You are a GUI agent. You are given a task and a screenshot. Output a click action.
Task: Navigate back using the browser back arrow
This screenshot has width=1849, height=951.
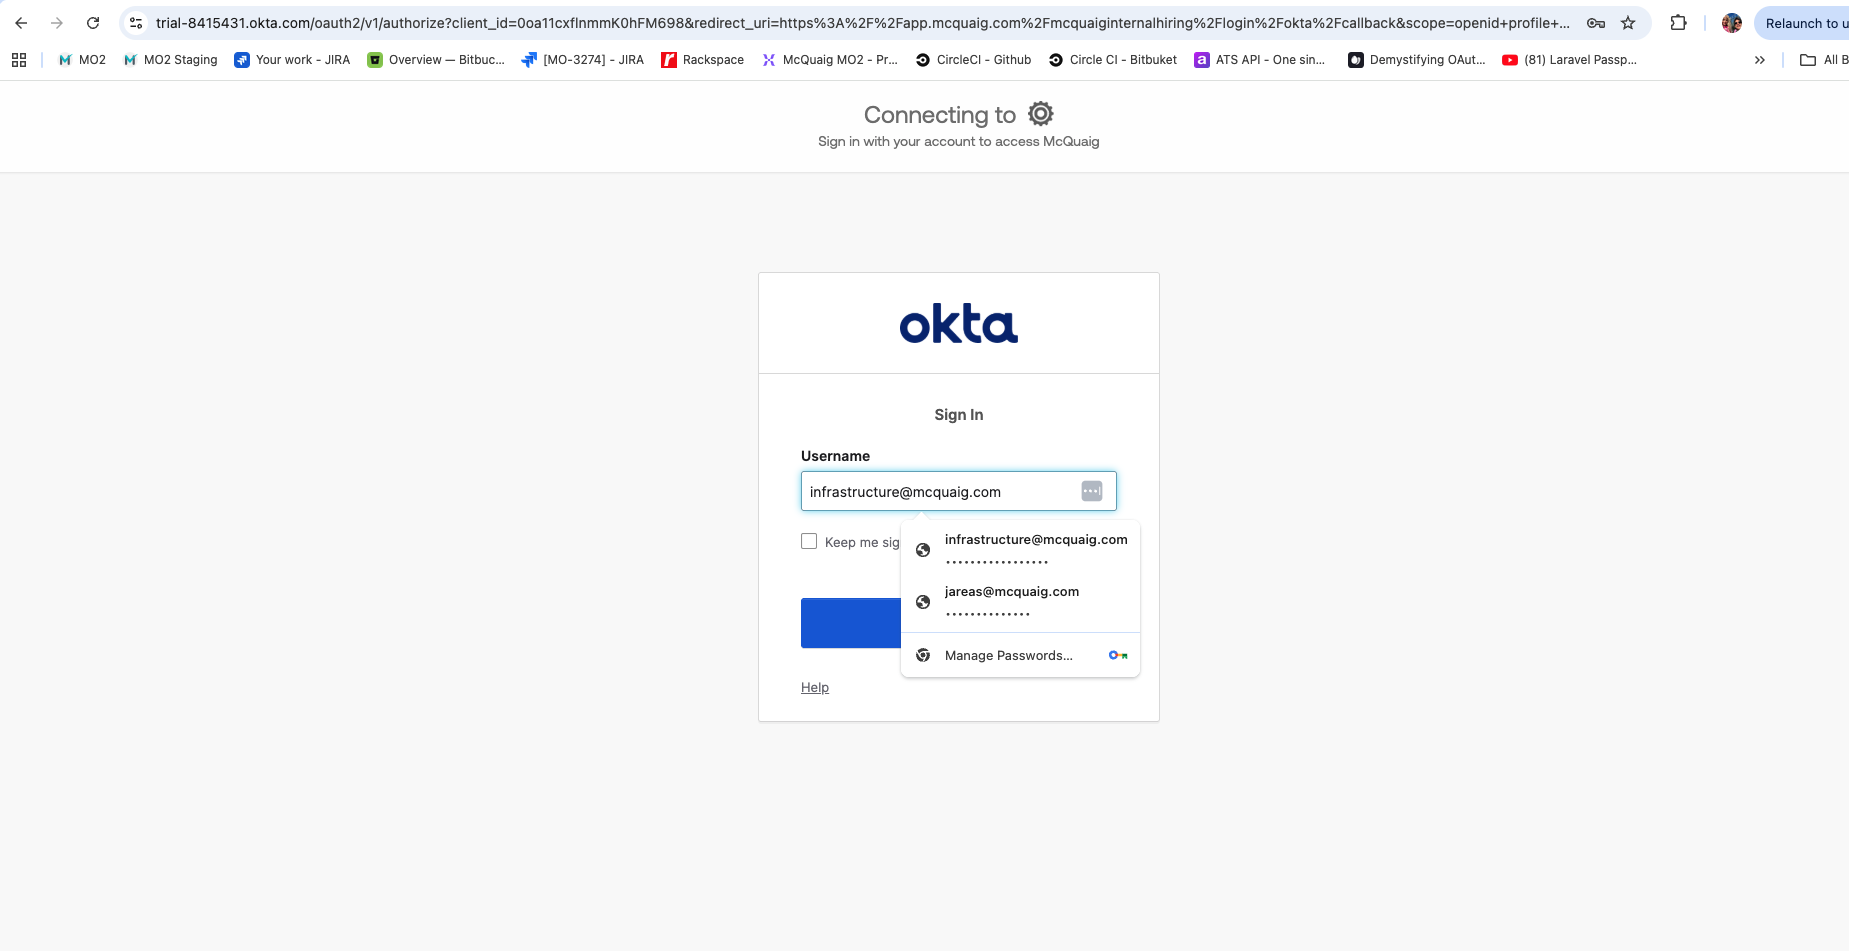point(22,22)
